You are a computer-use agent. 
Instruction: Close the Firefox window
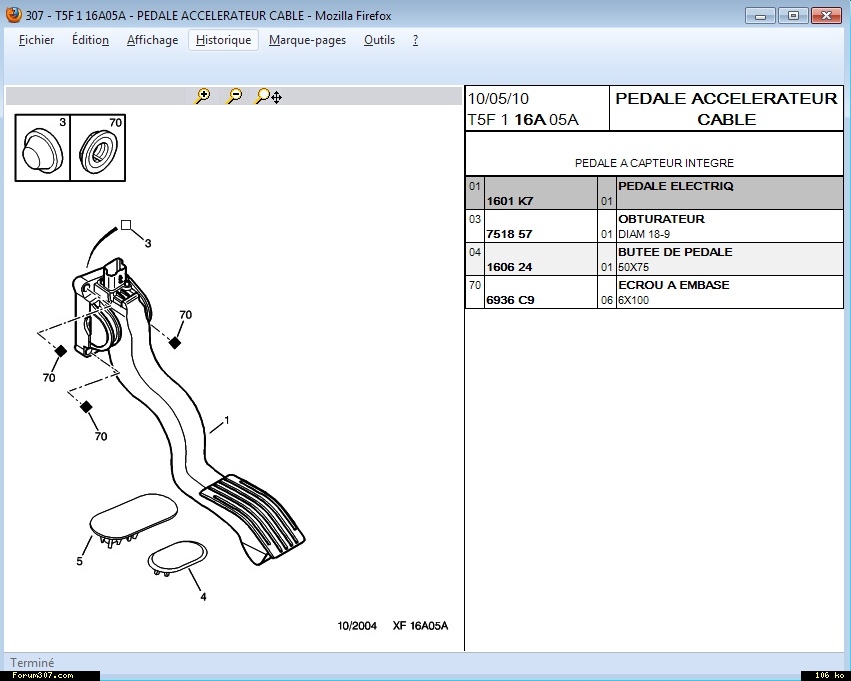[826, 16]
